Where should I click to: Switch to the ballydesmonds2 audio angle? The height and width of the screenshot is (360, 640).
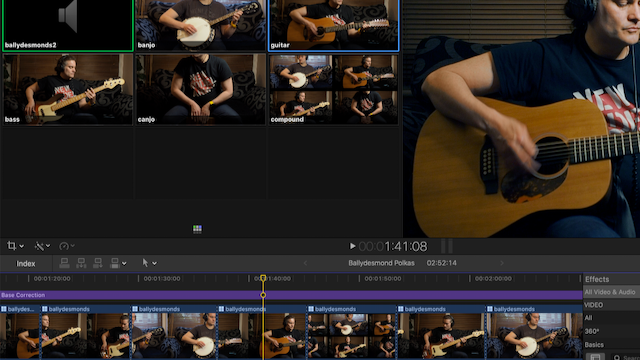[68, 25]
